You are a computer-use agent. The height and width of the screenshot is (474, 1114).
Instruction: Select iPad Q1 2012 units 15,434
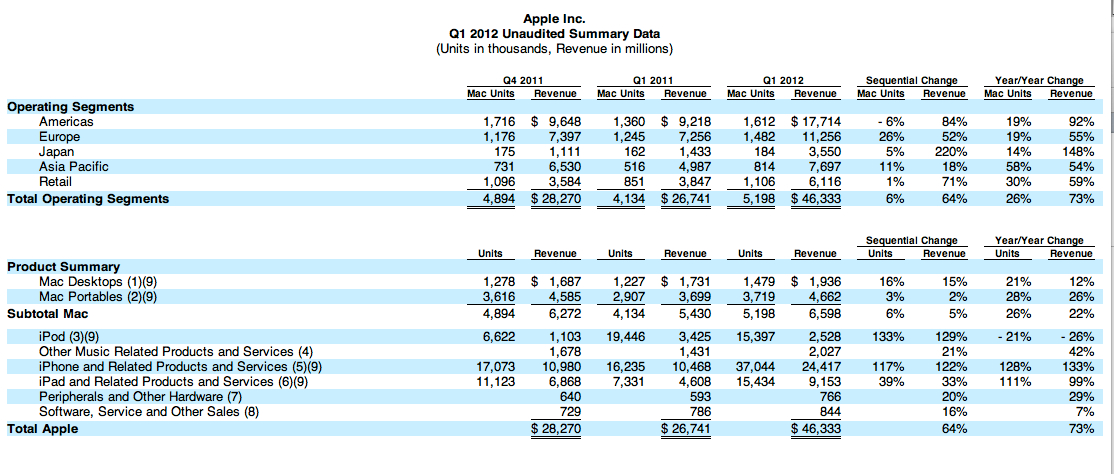[756, 382]
